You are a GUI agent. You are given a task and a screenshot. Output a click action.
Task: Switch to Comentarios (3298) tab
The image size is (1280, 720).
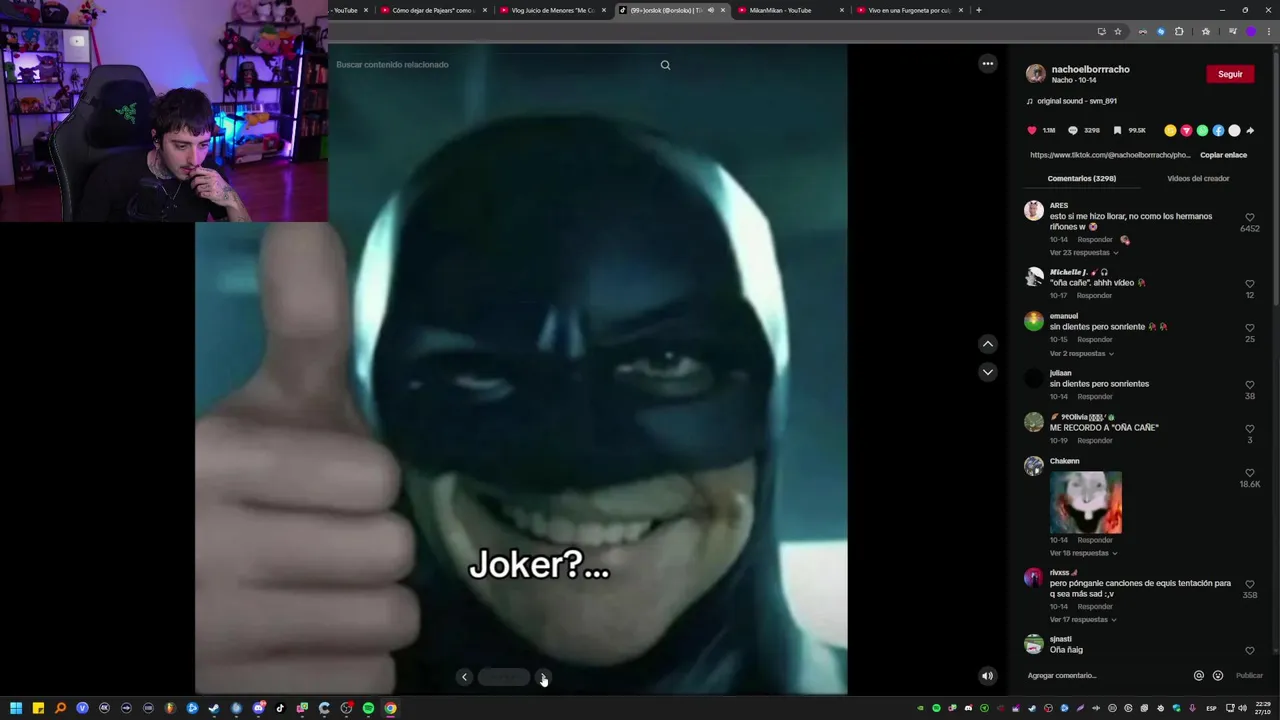click(x=1082, y=178)
